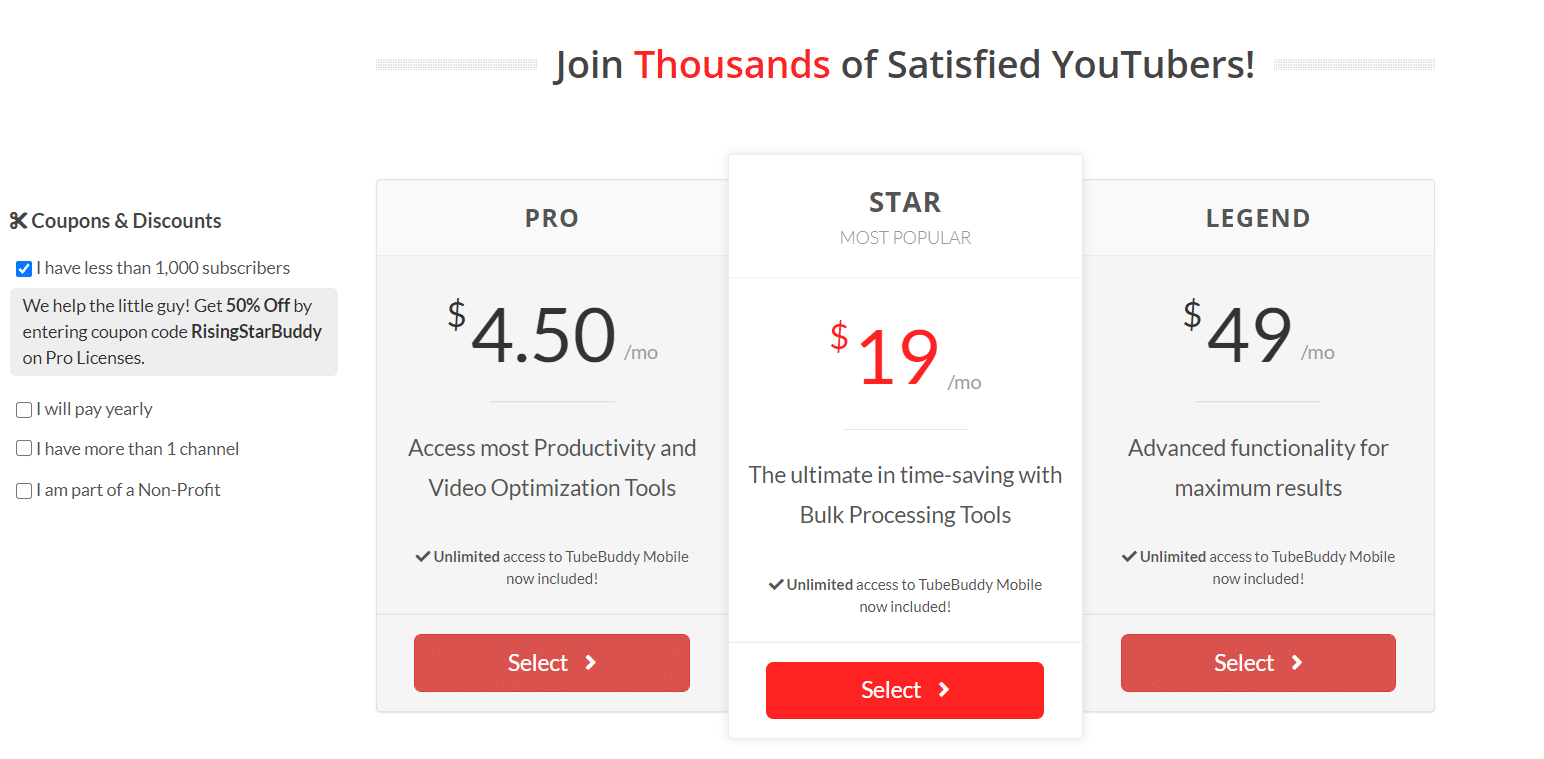Pick the Legend plan Select button

tap(1258, 663)
